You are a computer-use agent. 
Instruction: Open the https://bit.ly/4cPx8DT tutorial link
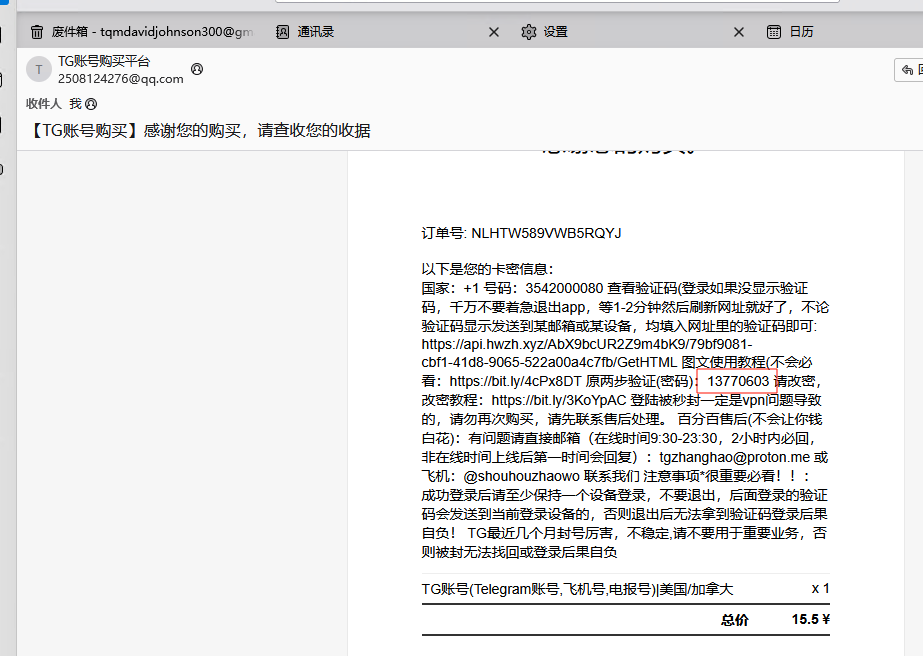[515, 382]
